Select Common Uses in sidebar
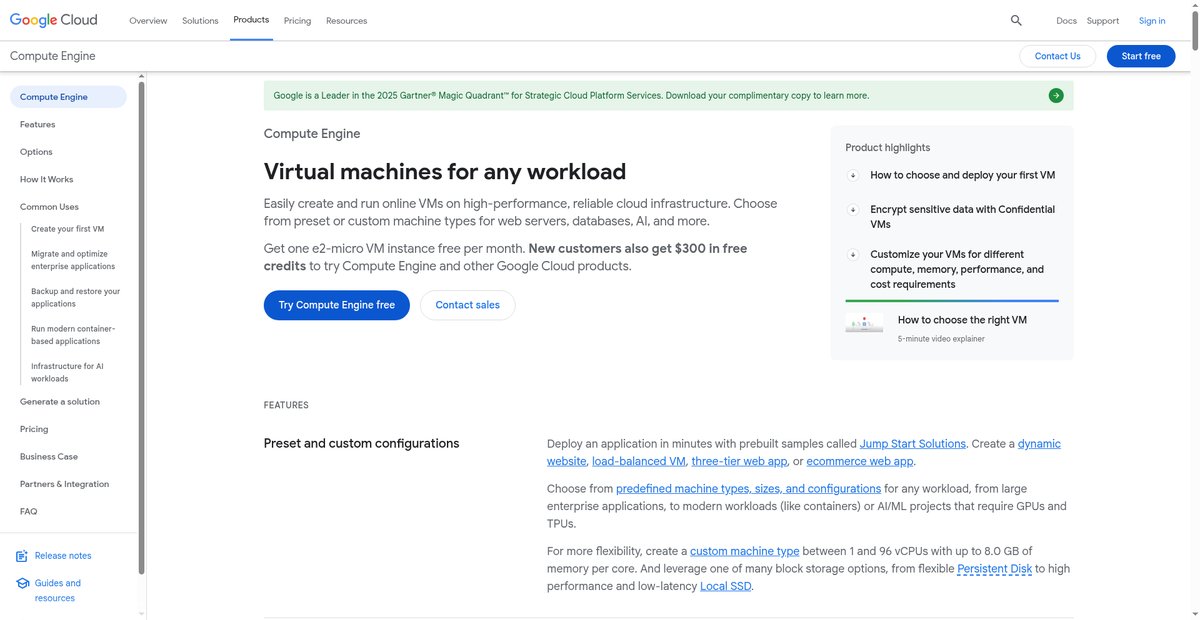 [x=49, y=207]
